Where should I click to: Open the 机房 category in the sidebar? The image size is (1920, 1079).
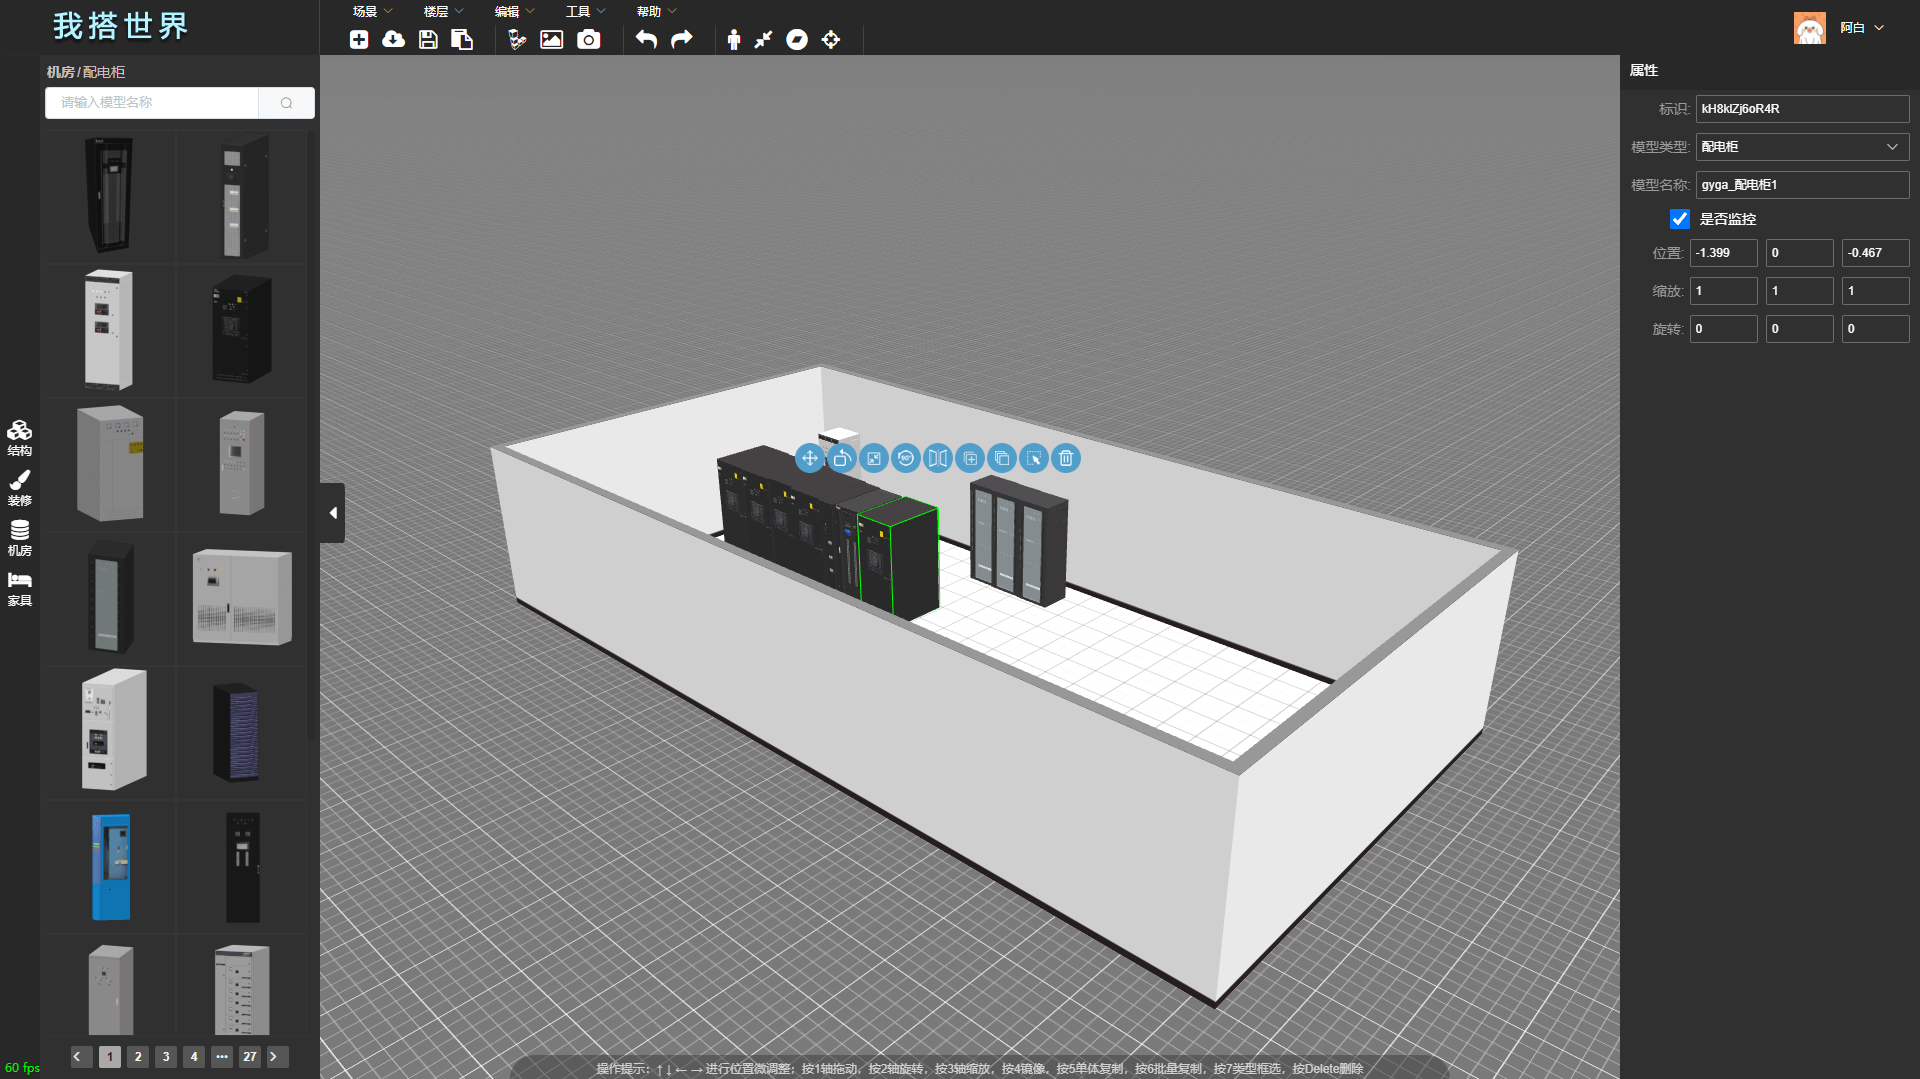tap(20, 538)
